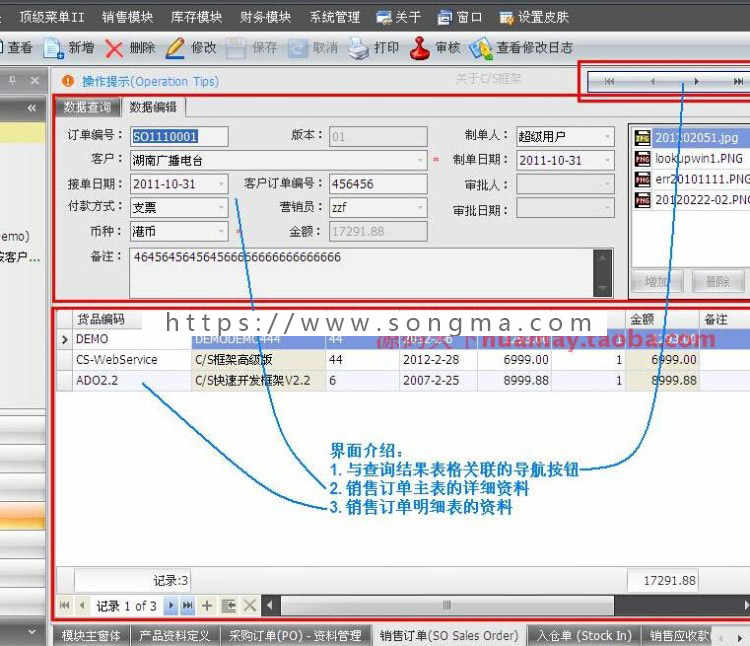Open the 销售模块 menu

point(127,17)
